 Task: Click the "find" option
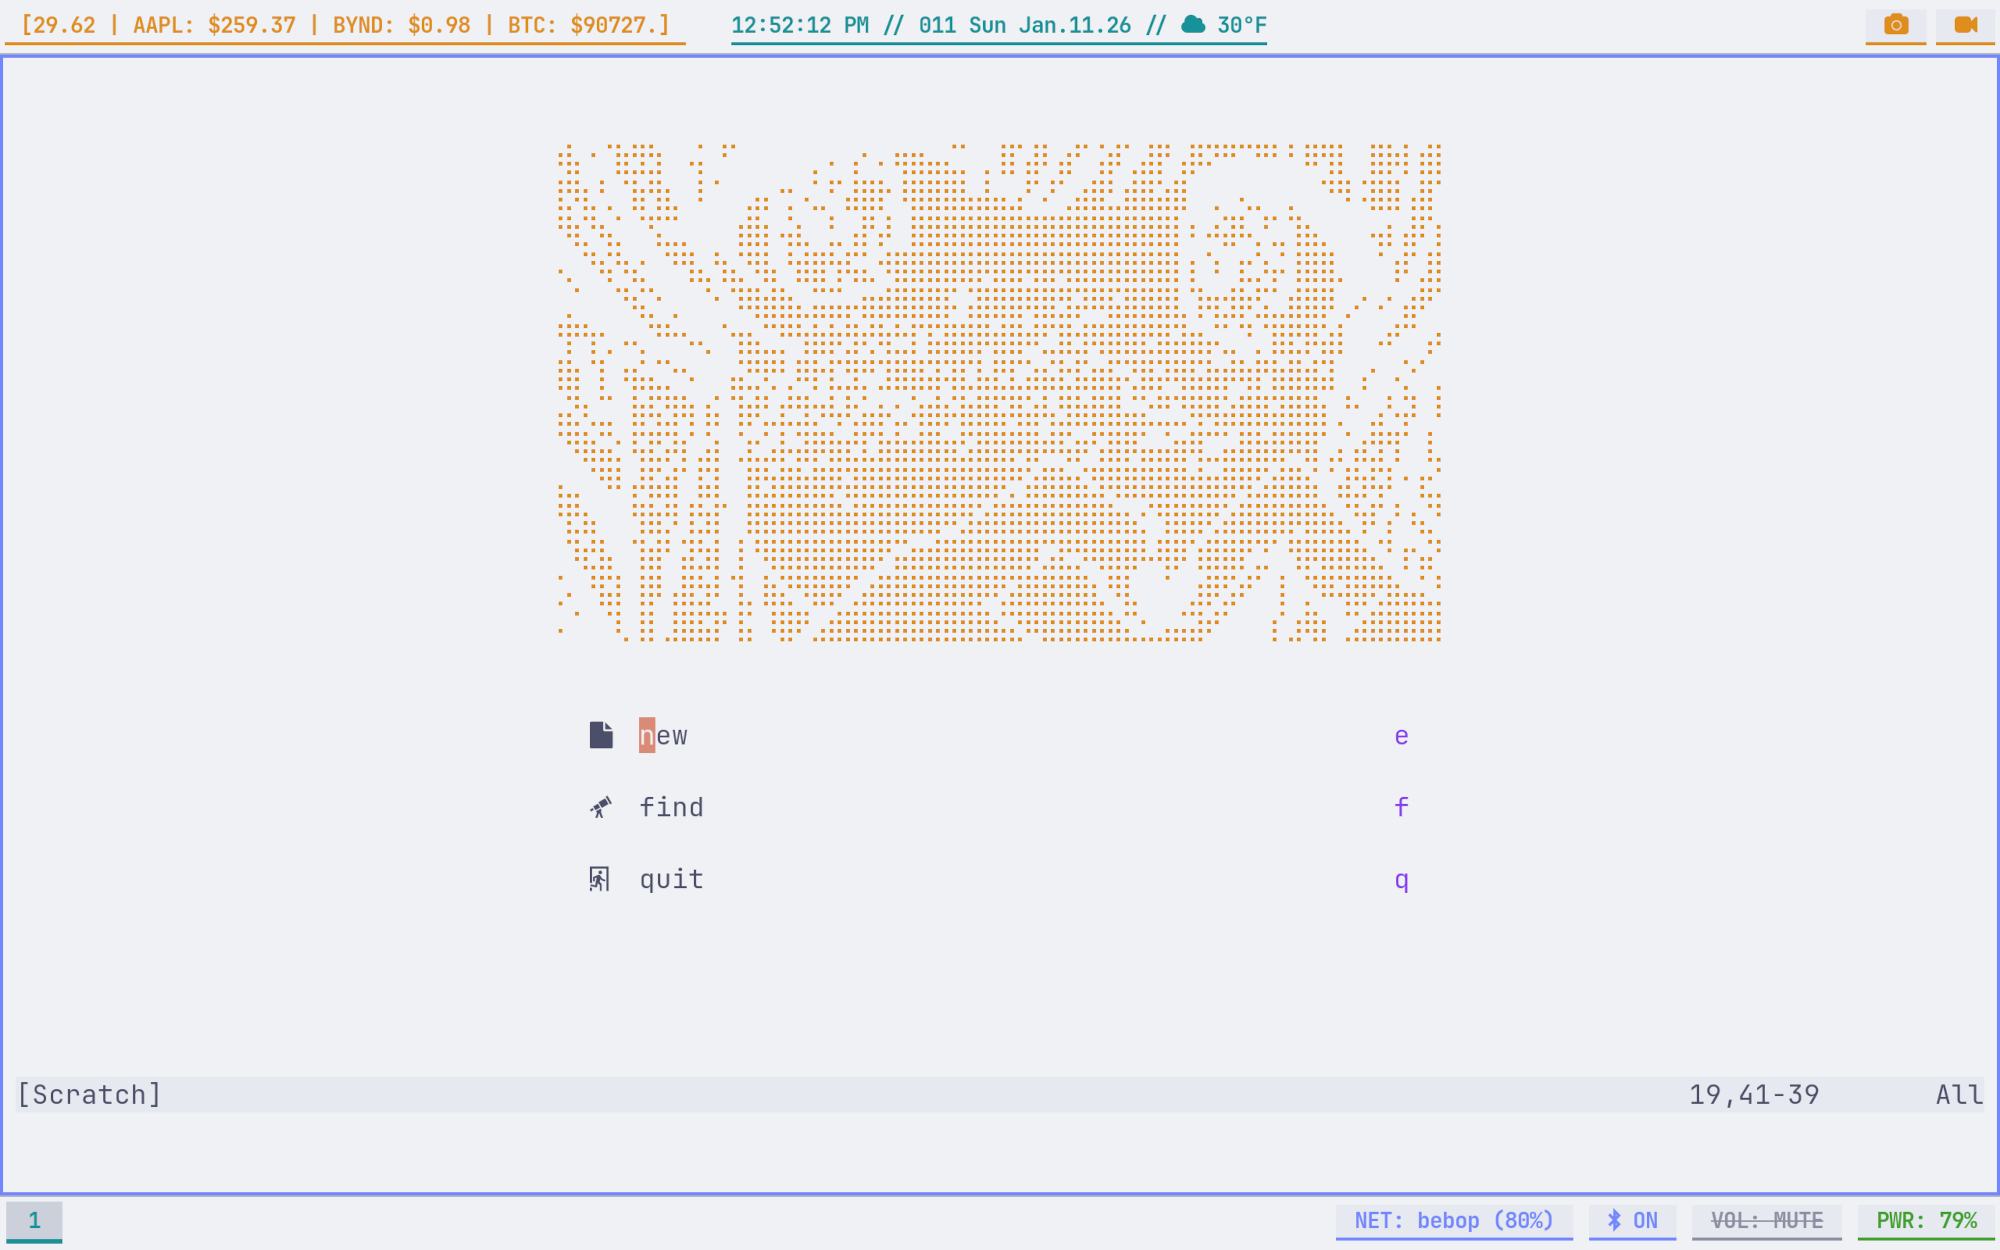click(672, 807)
